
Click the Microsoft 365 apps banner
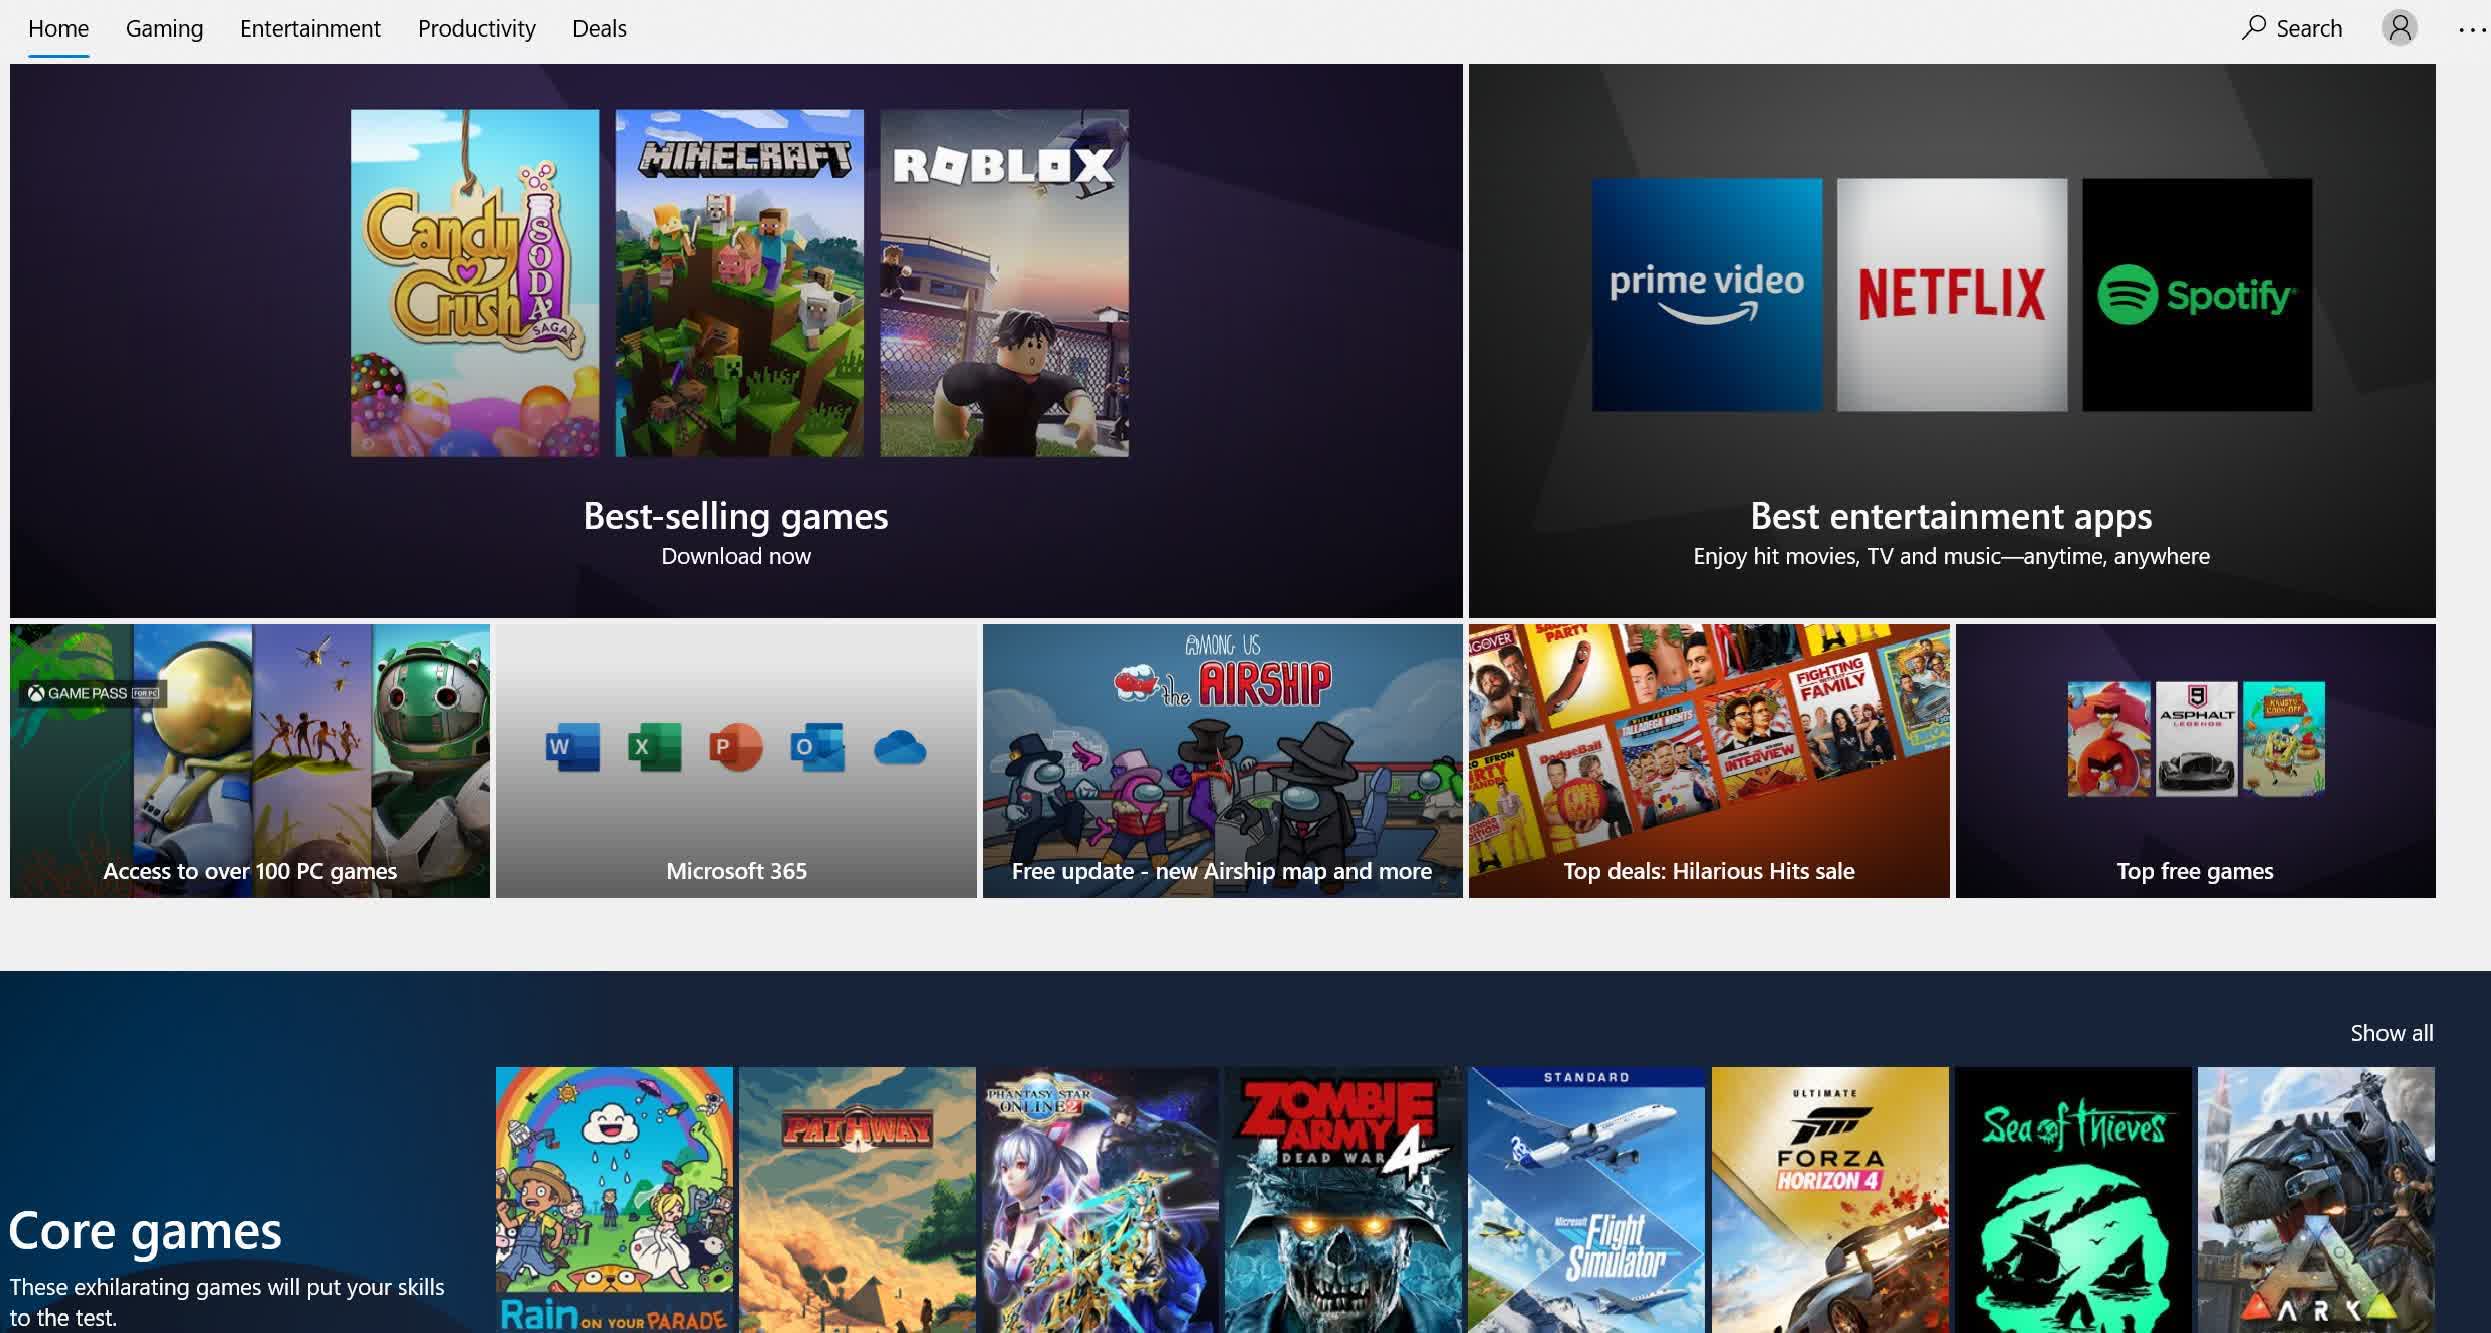pyautogui.click(x=736, y=760)
